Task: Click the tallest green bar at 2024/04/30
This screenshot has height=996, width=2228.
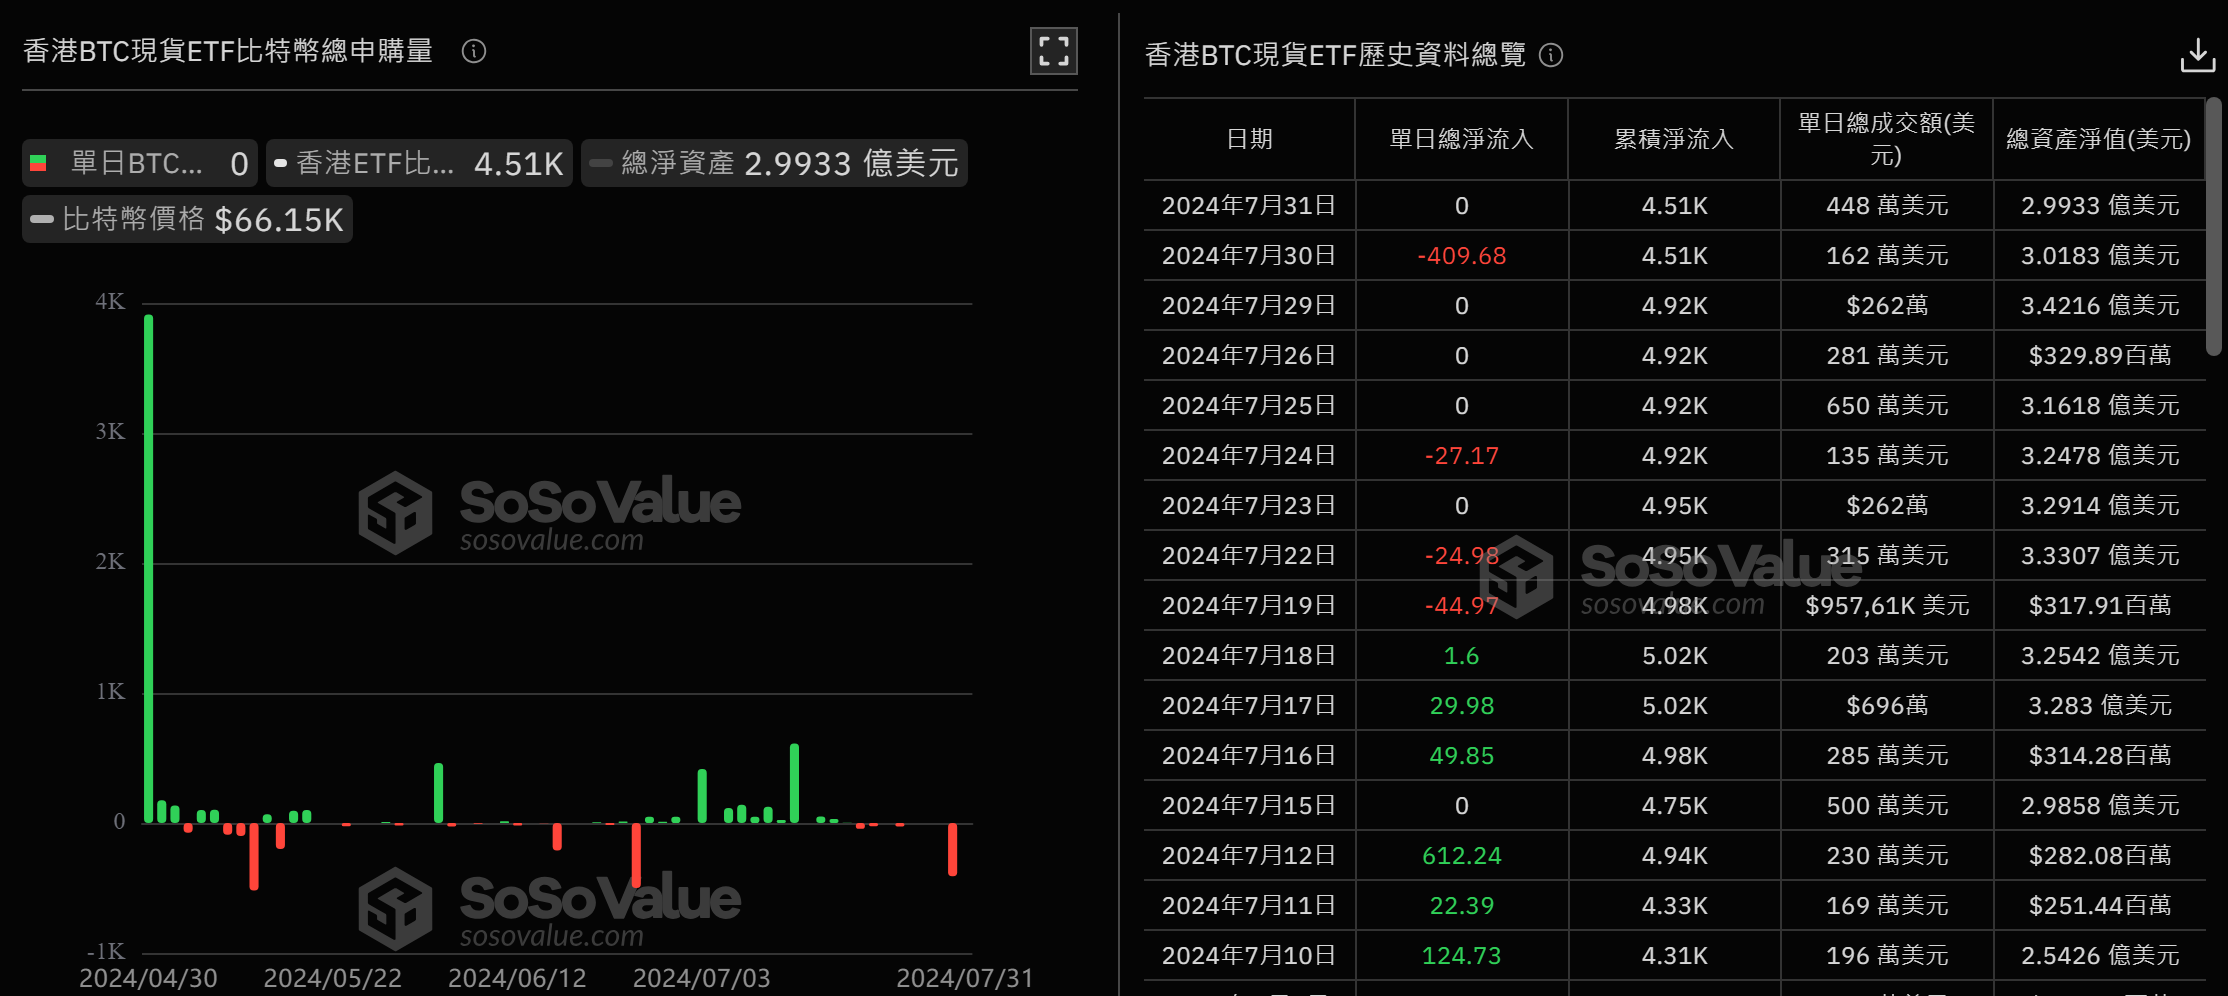Action: click(x=149, y=568)
